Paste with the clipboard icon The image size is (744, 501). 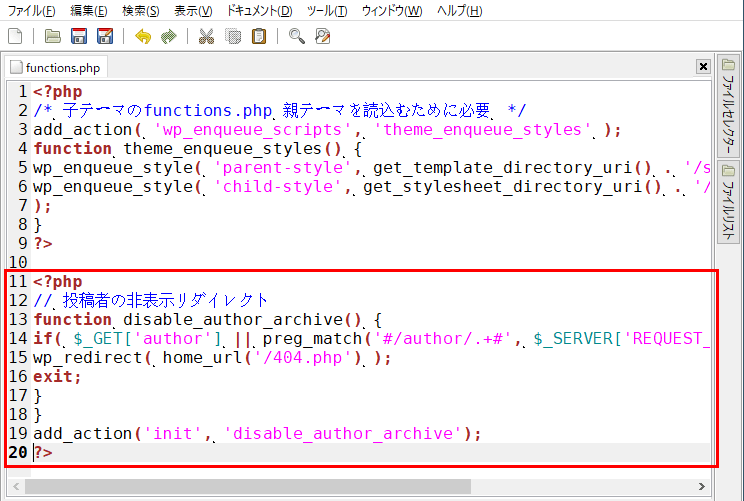pos(259,36)
